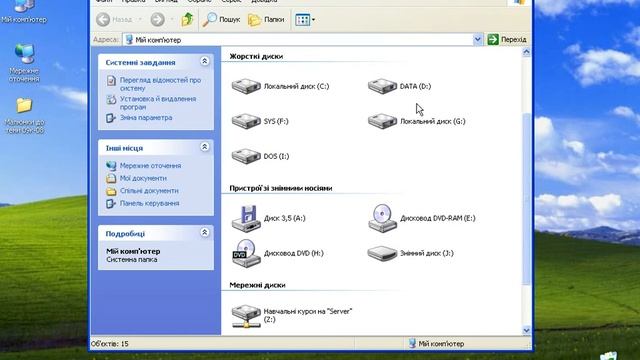Viewport: 640px width, 360px height.
Task: Open Forward button history dropdown arrow
Action: [172, 19]
